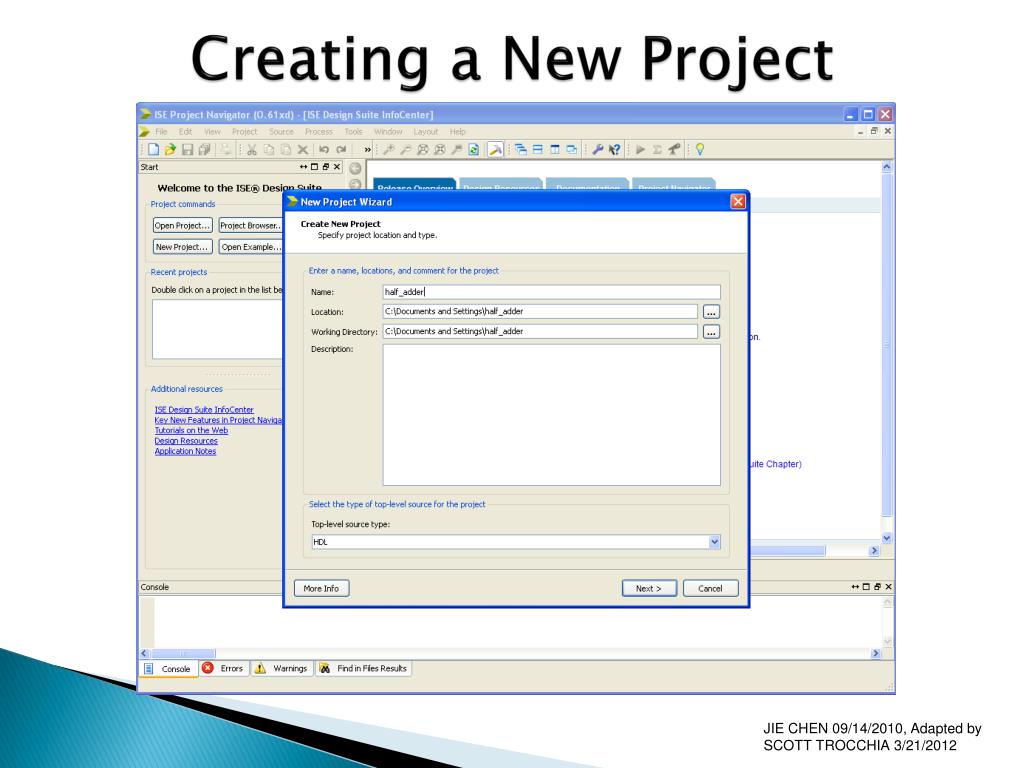Click the wrench settings toolbar icon
1024x768 pixels.
(597, 150)
